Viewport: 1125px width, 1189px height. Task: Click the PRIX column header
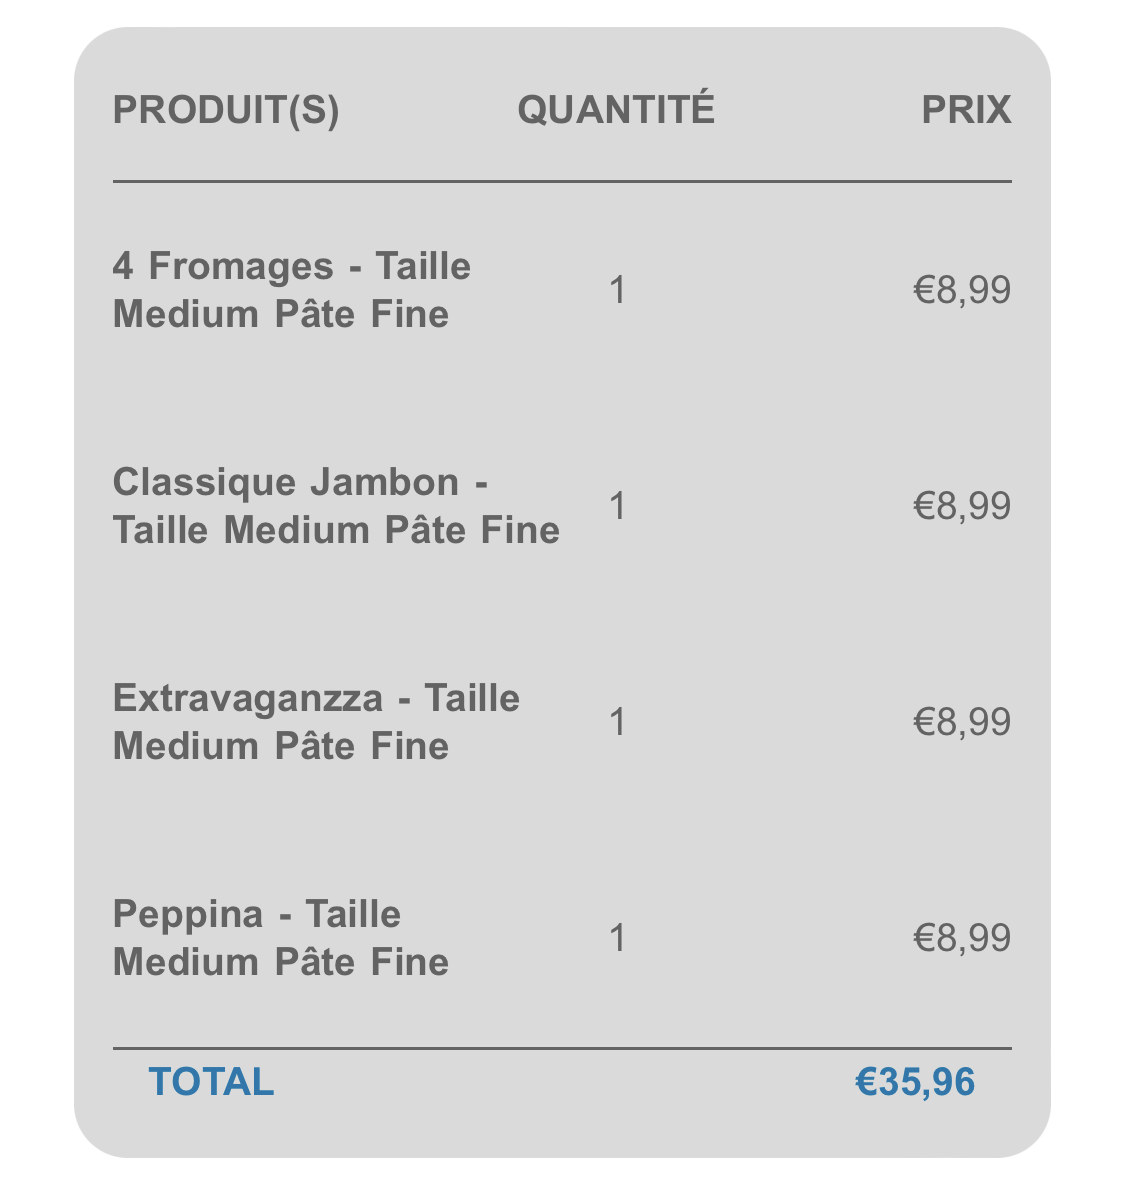[x=966, y=111]
